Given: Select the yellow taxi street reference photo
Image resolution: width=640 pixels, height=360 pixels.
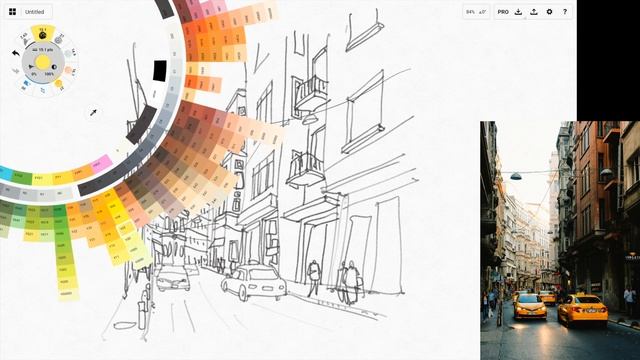Looking at the screenshot, I should (x=560, y=240).
